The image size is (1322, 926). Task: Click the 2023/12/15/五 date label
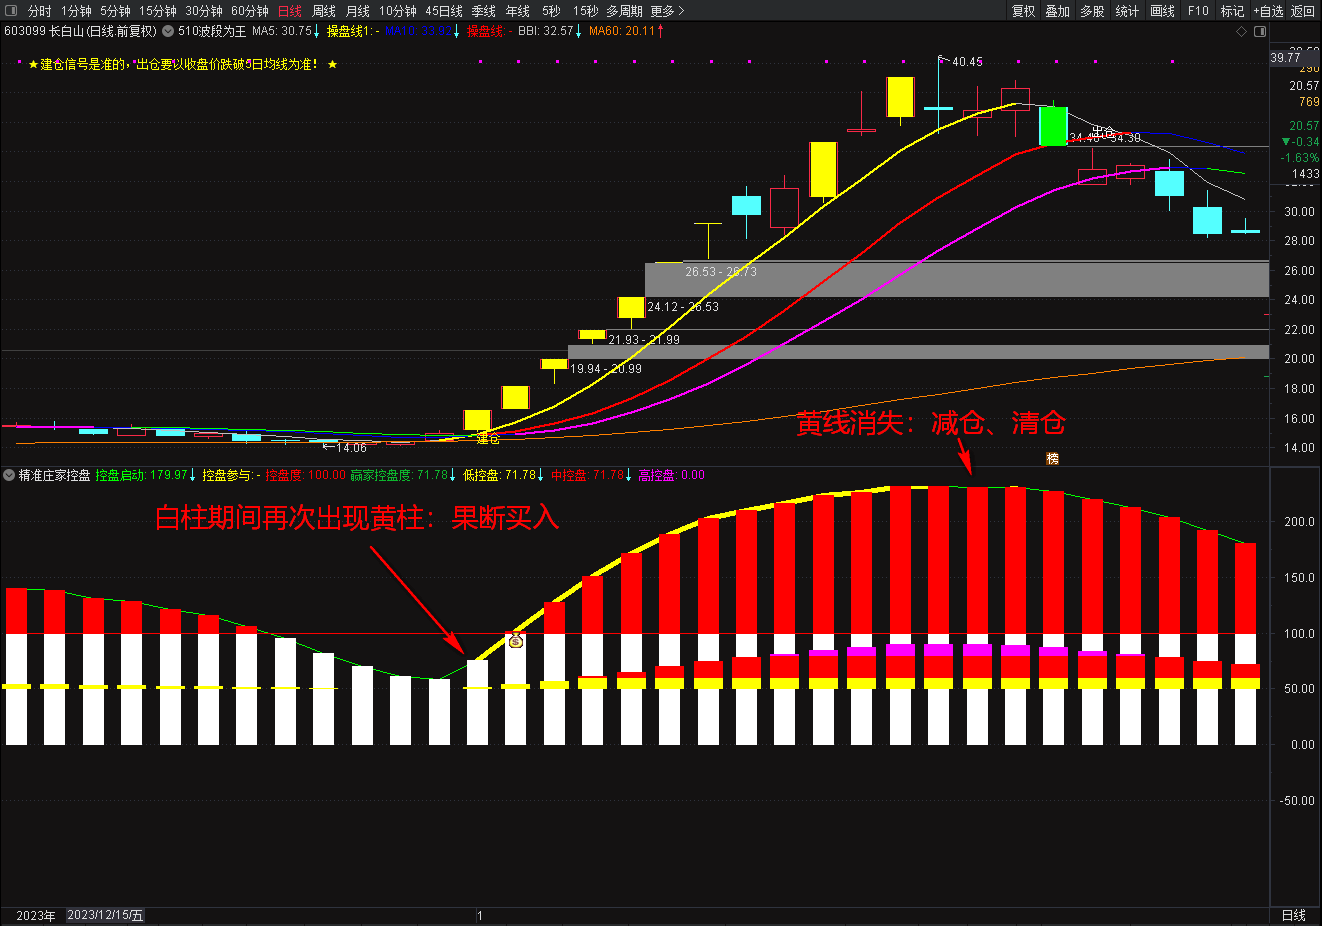click(x=106, y=915)
